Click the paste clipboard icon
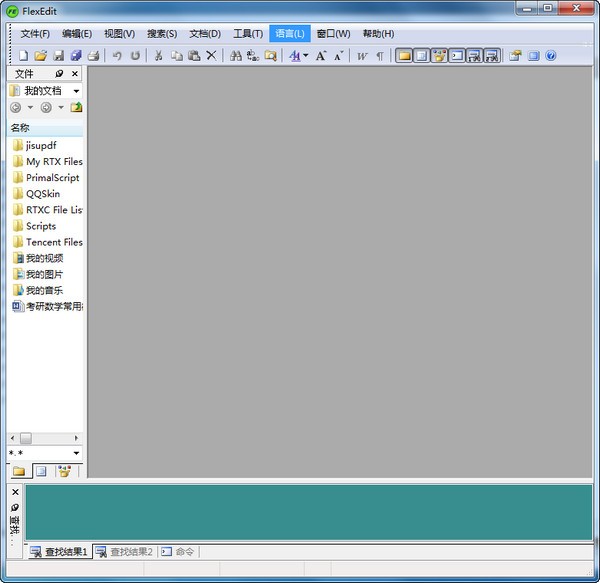 click(194, 56)
